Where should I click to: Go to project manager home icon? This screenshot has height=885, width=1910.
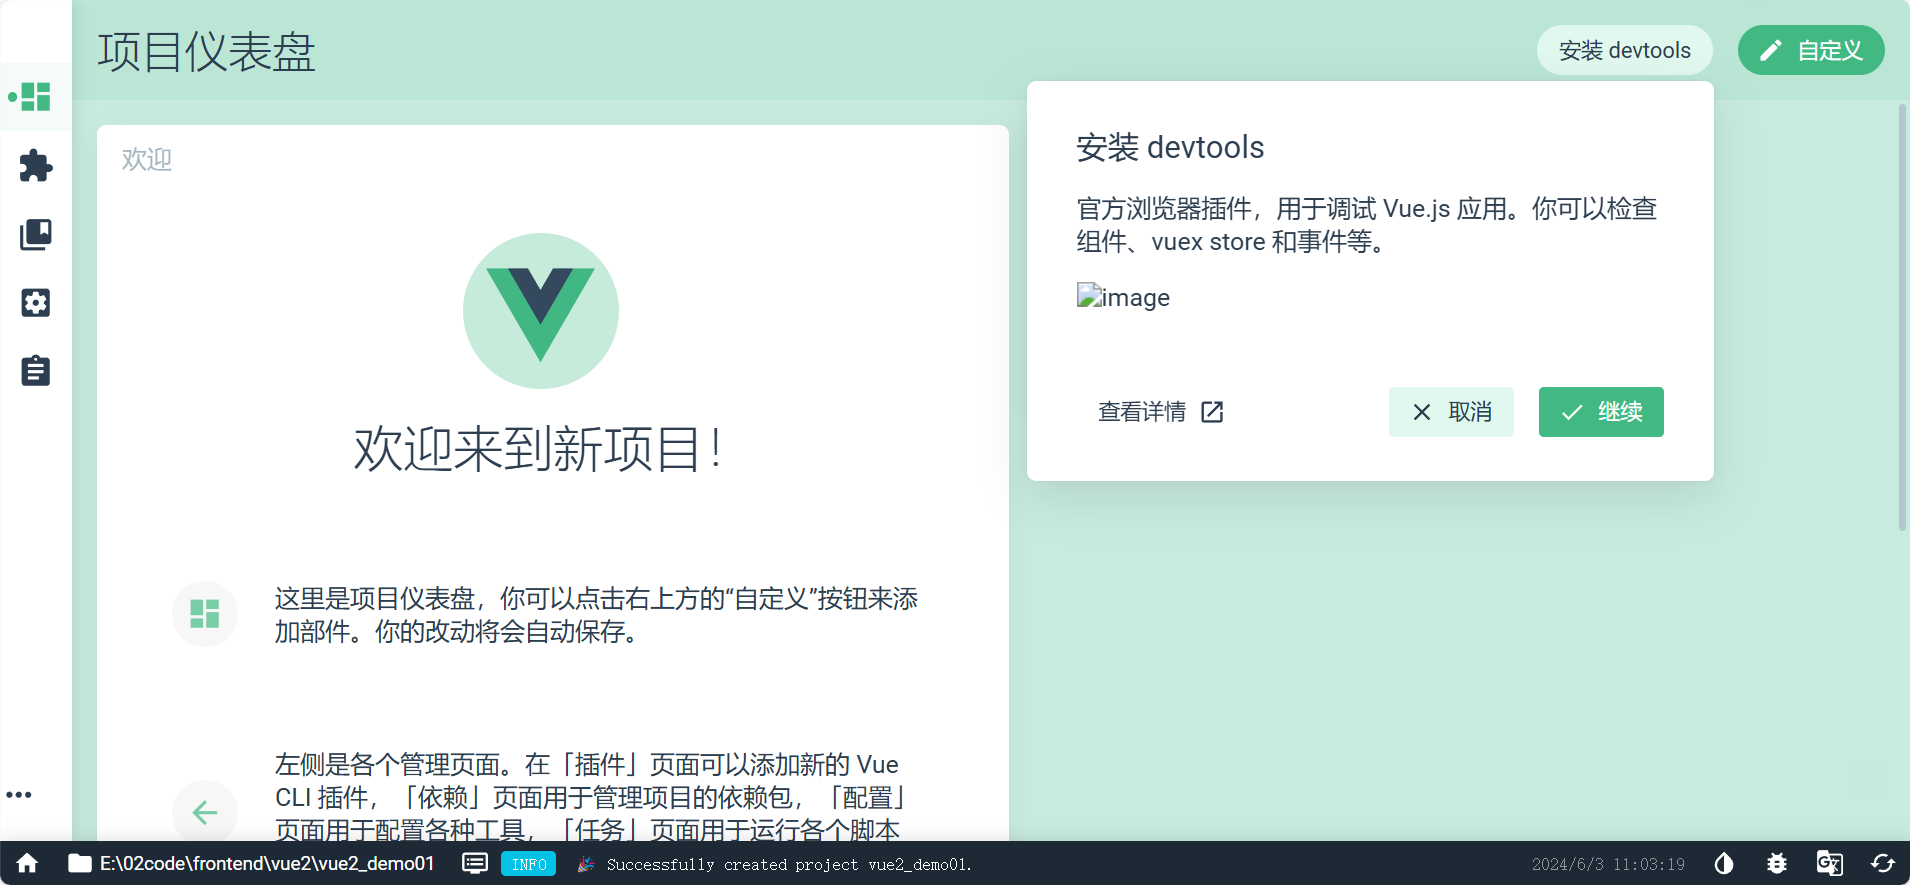click(27, 863)
